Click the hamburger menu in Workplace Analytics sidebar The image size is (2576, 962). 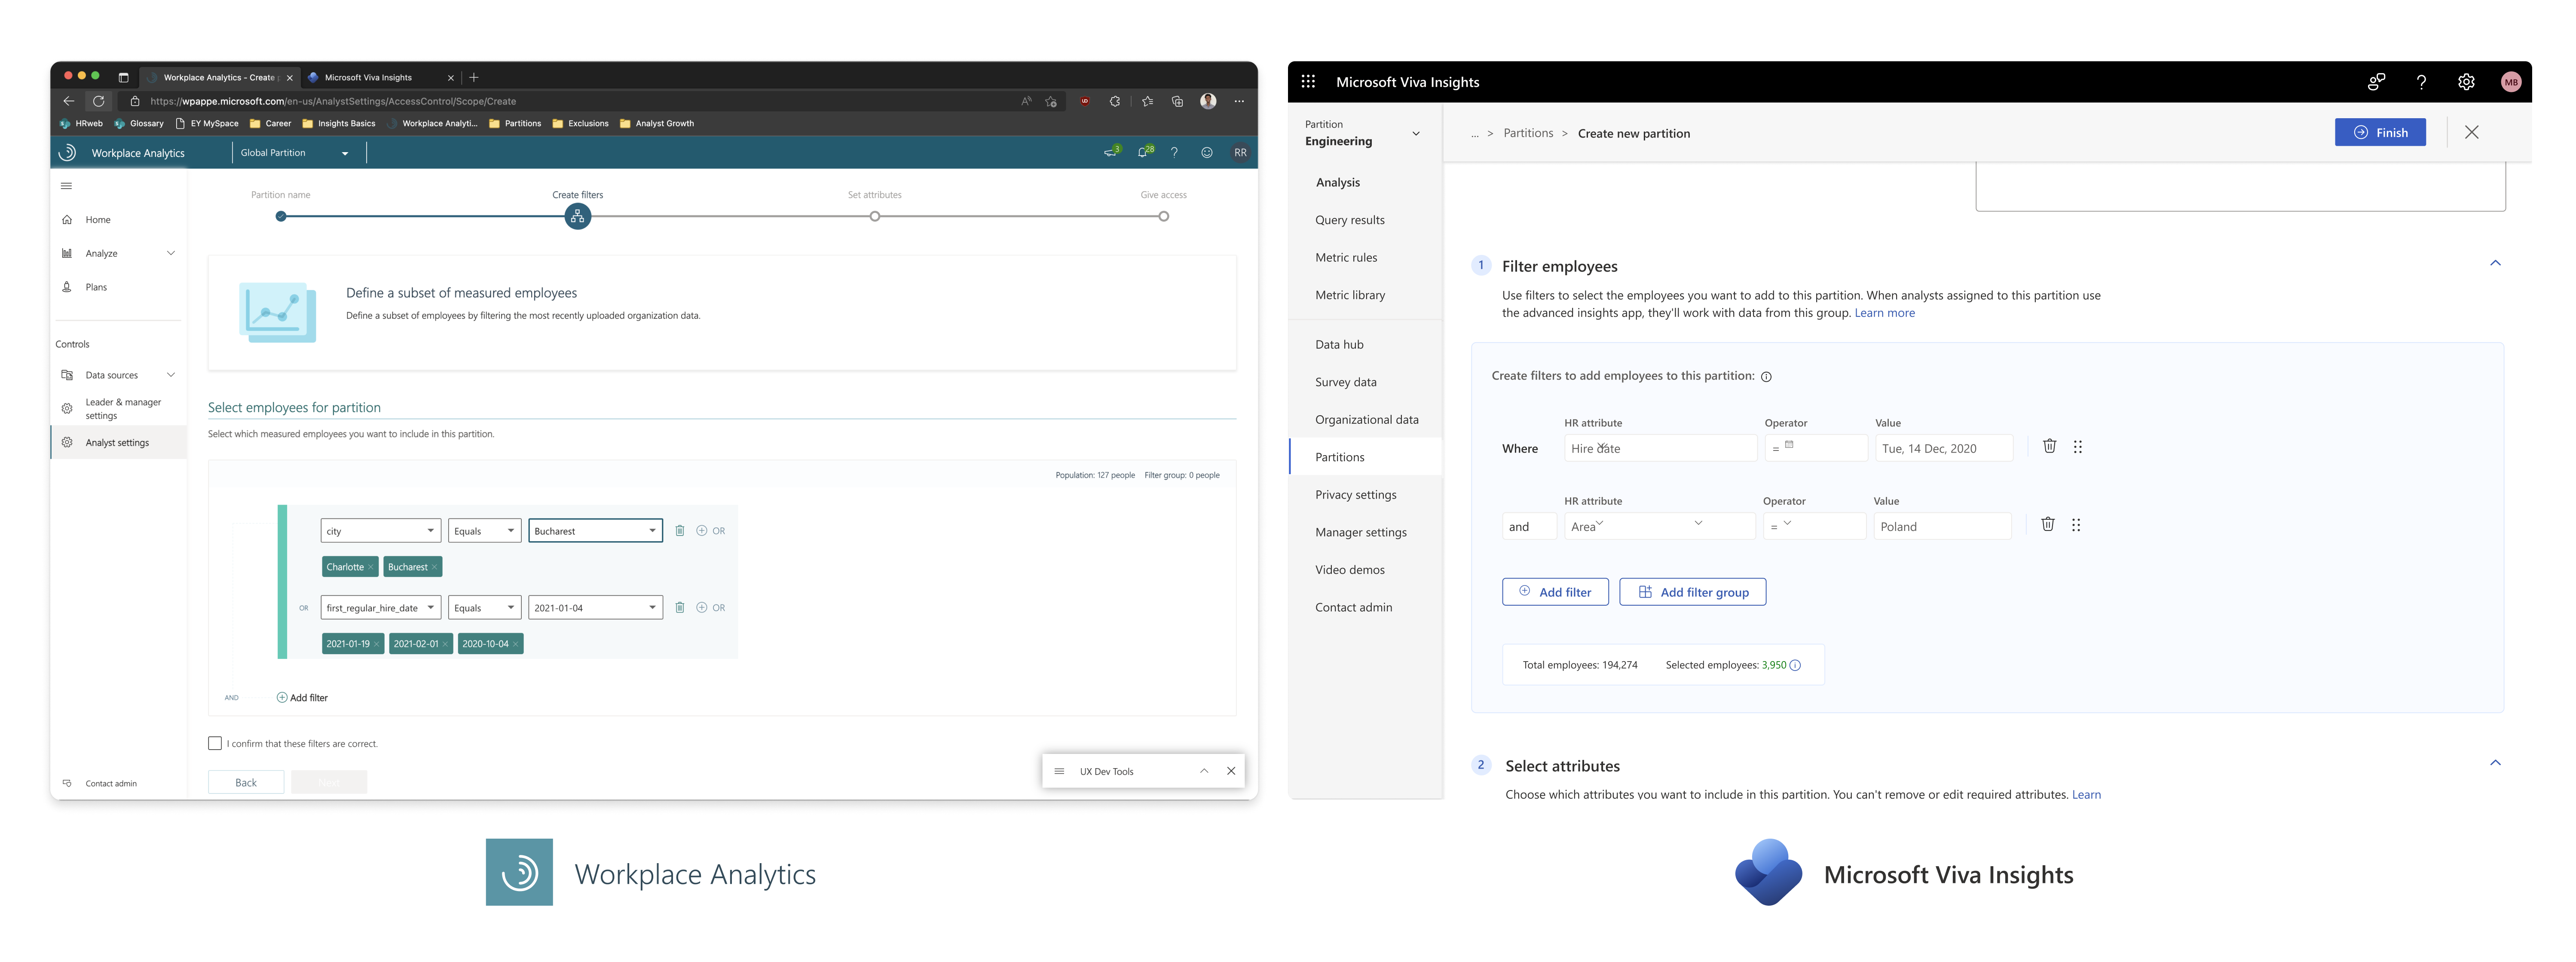tap(67, 186)
